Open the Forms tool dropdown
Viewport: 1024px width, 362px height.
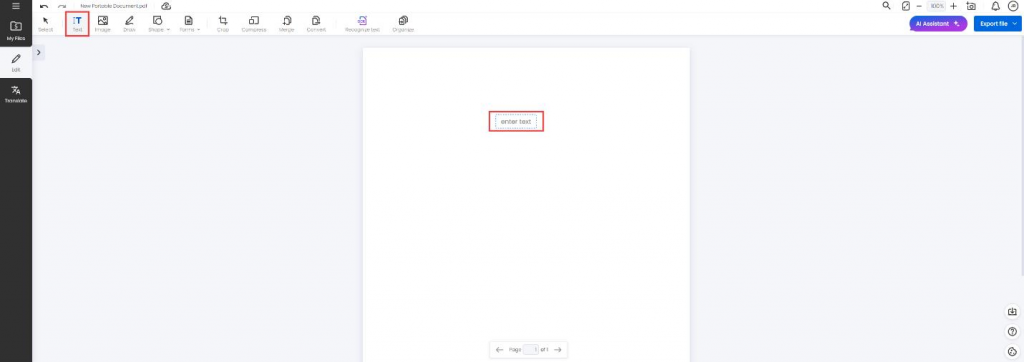(x=189, y=24)
